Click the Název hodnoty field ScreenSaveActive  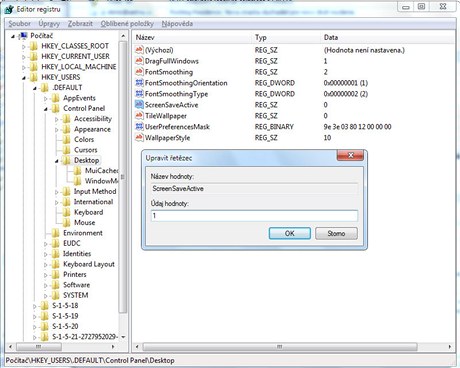click(254, 189)
